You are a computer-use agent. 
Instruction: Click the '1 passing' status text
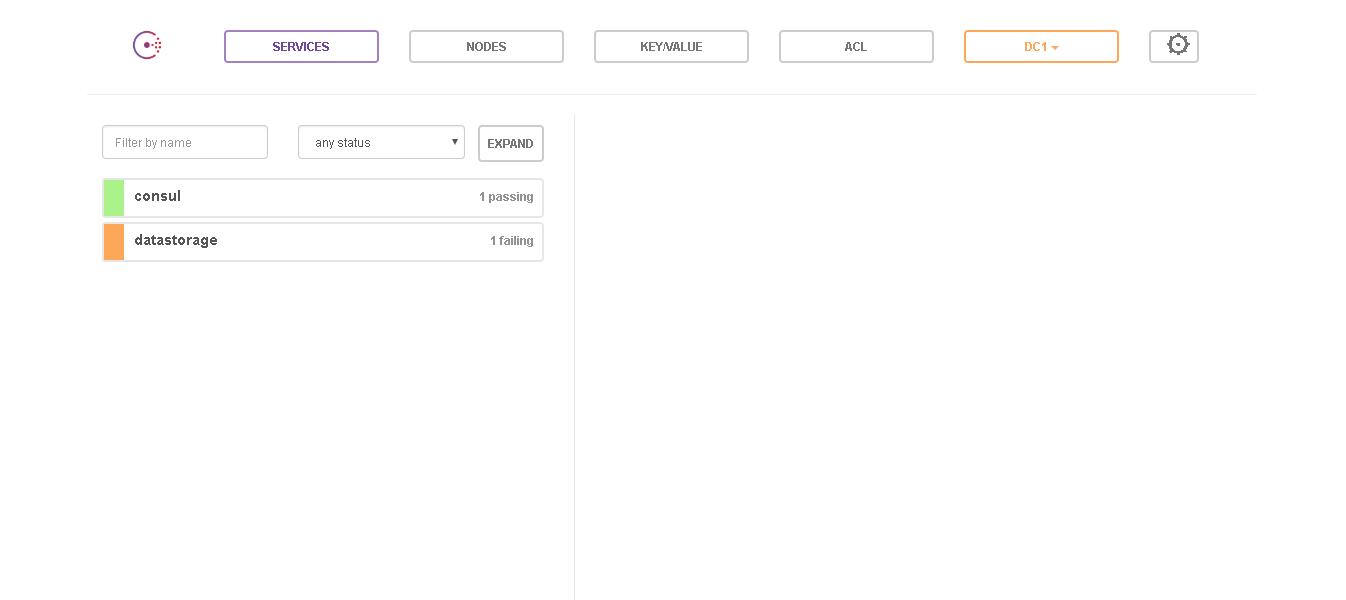pyautogui.click(x=506, y=197)
